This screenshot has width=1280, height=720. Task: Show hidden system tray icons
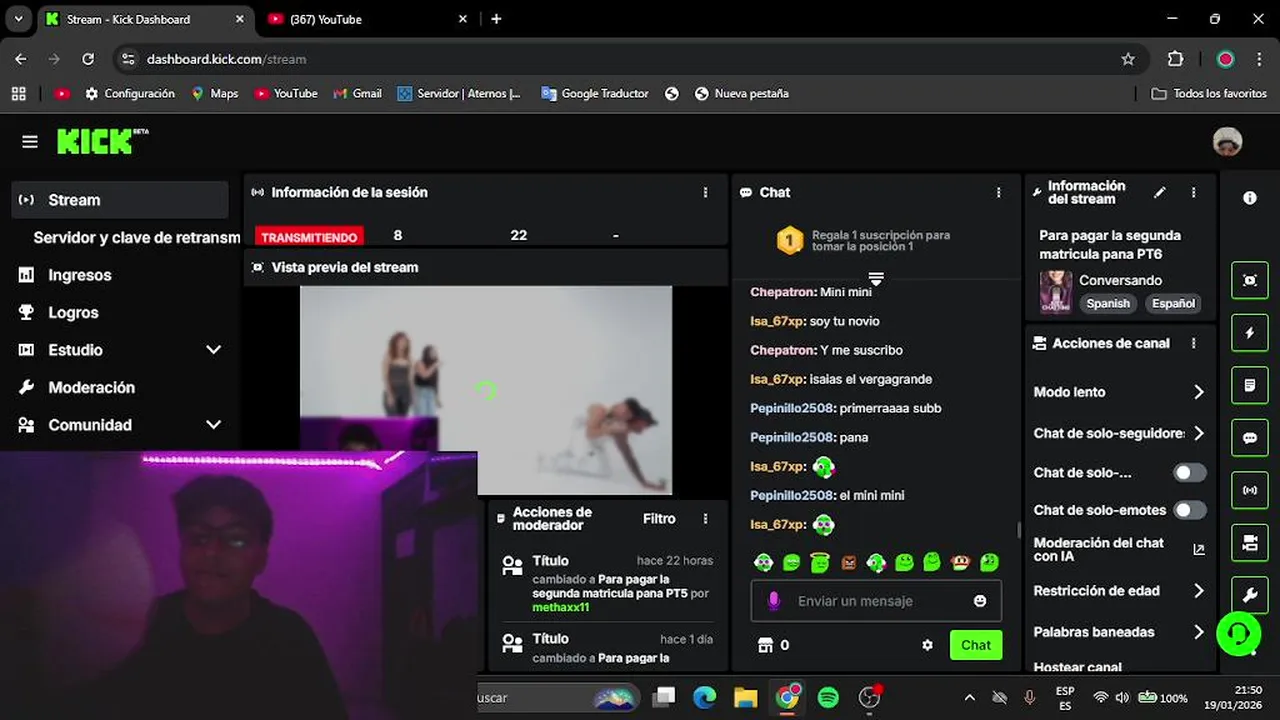click(969, 698)
